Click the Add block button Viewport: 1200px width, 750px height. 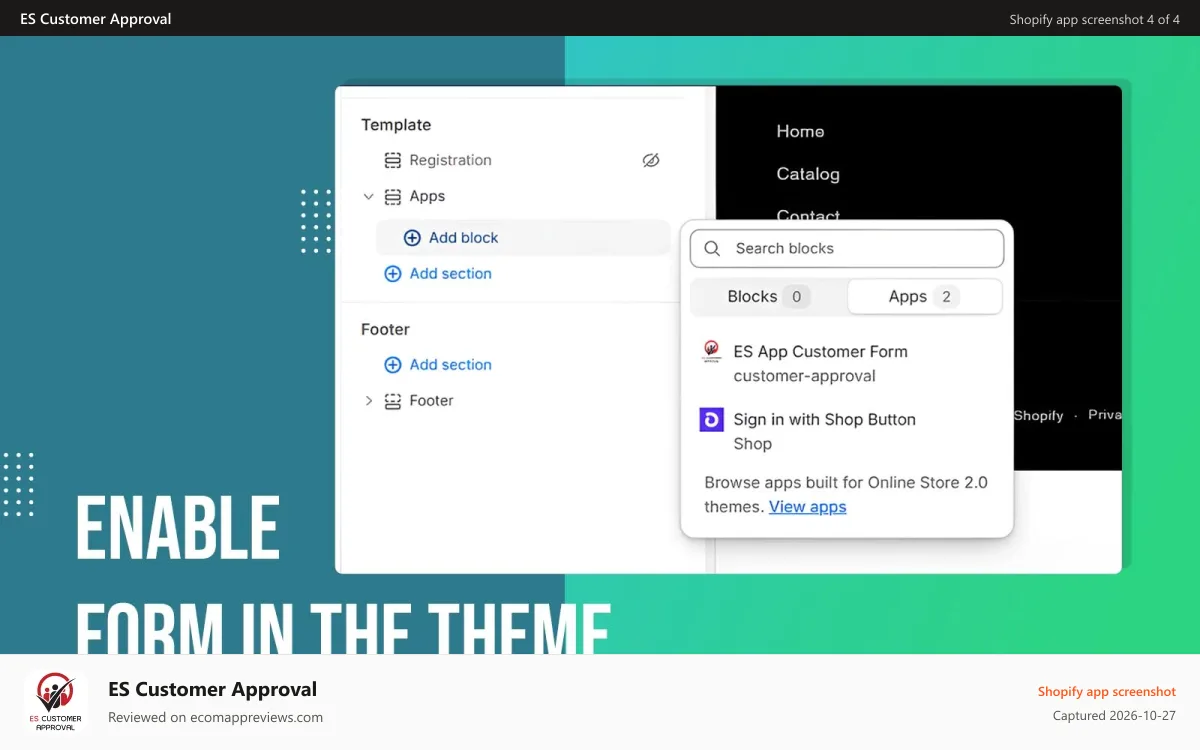tap(523, 238)
